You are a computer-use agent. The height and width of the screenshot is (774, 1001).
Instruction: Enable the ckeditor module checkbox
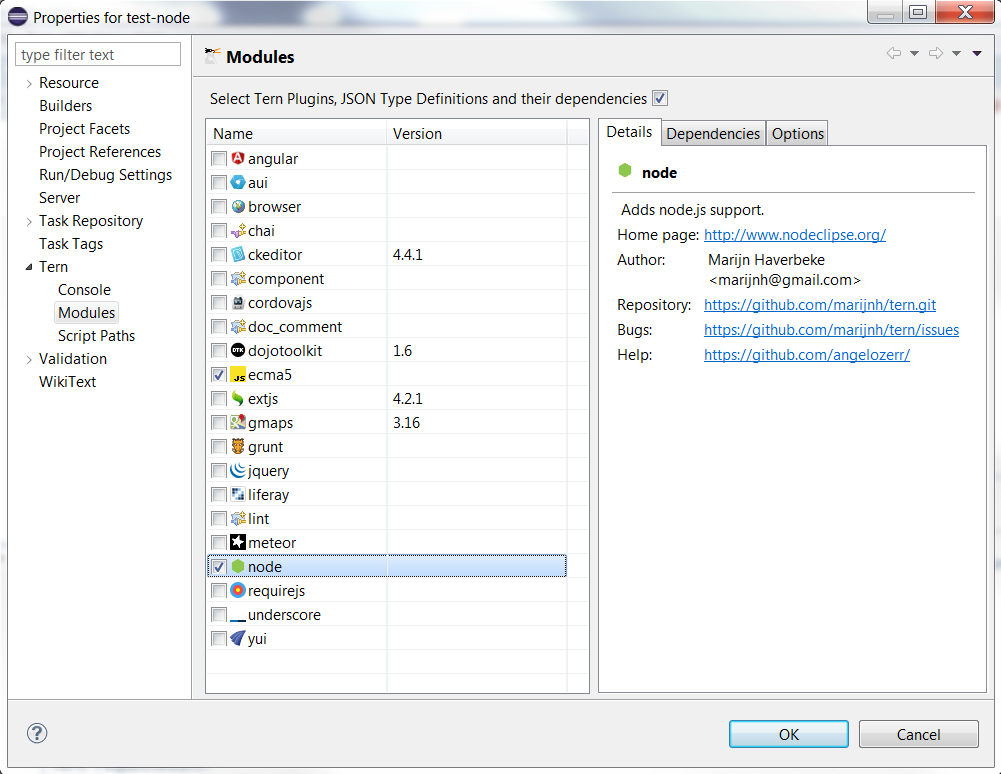tap(218, 254)
